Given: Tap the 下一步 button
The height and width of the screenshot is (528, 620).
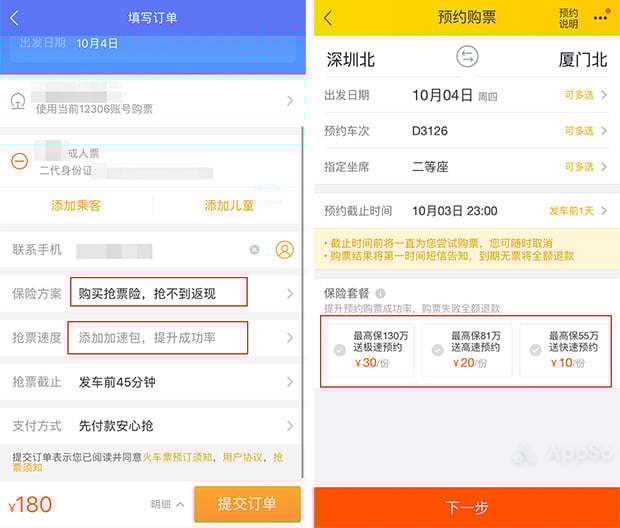Looking at the screenshot, I should click(467, 507).
